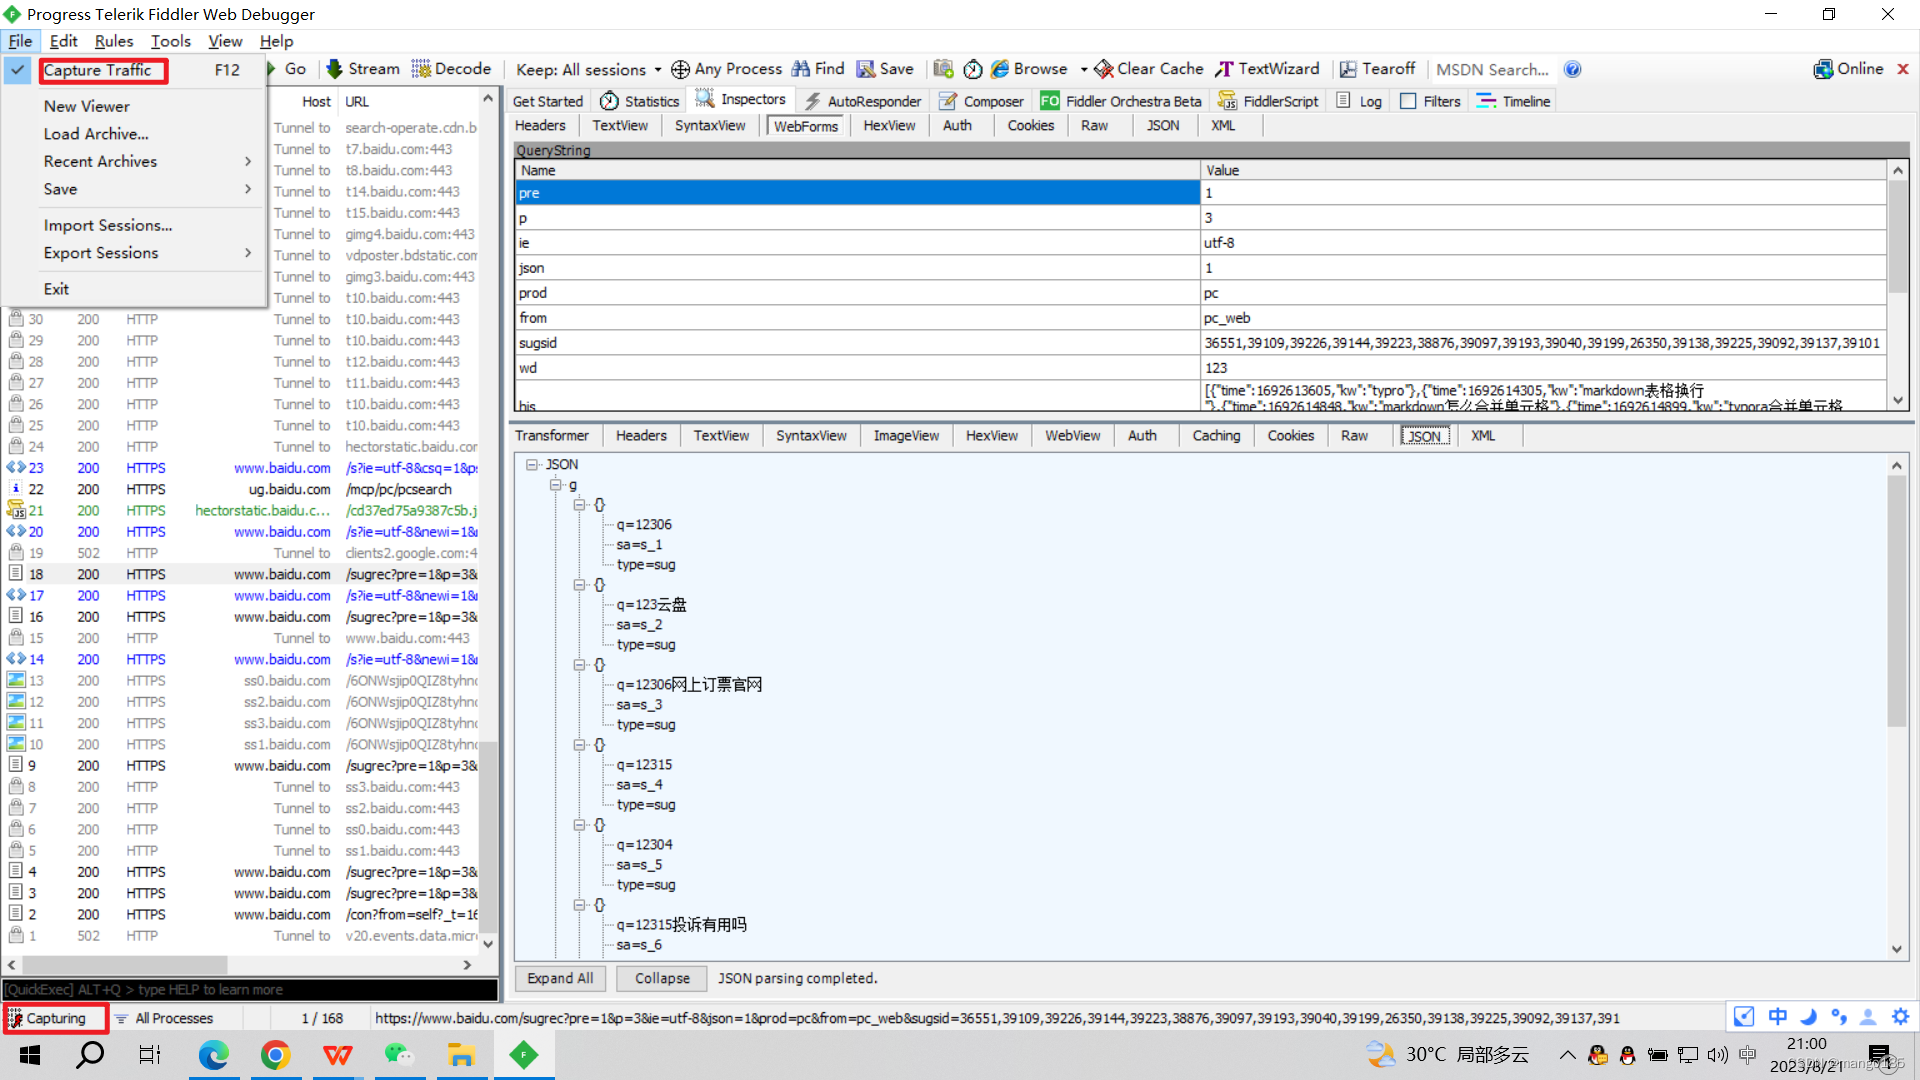
Task: Open the Edit menu
Action: pyautogui.click(x=63, y=41)
